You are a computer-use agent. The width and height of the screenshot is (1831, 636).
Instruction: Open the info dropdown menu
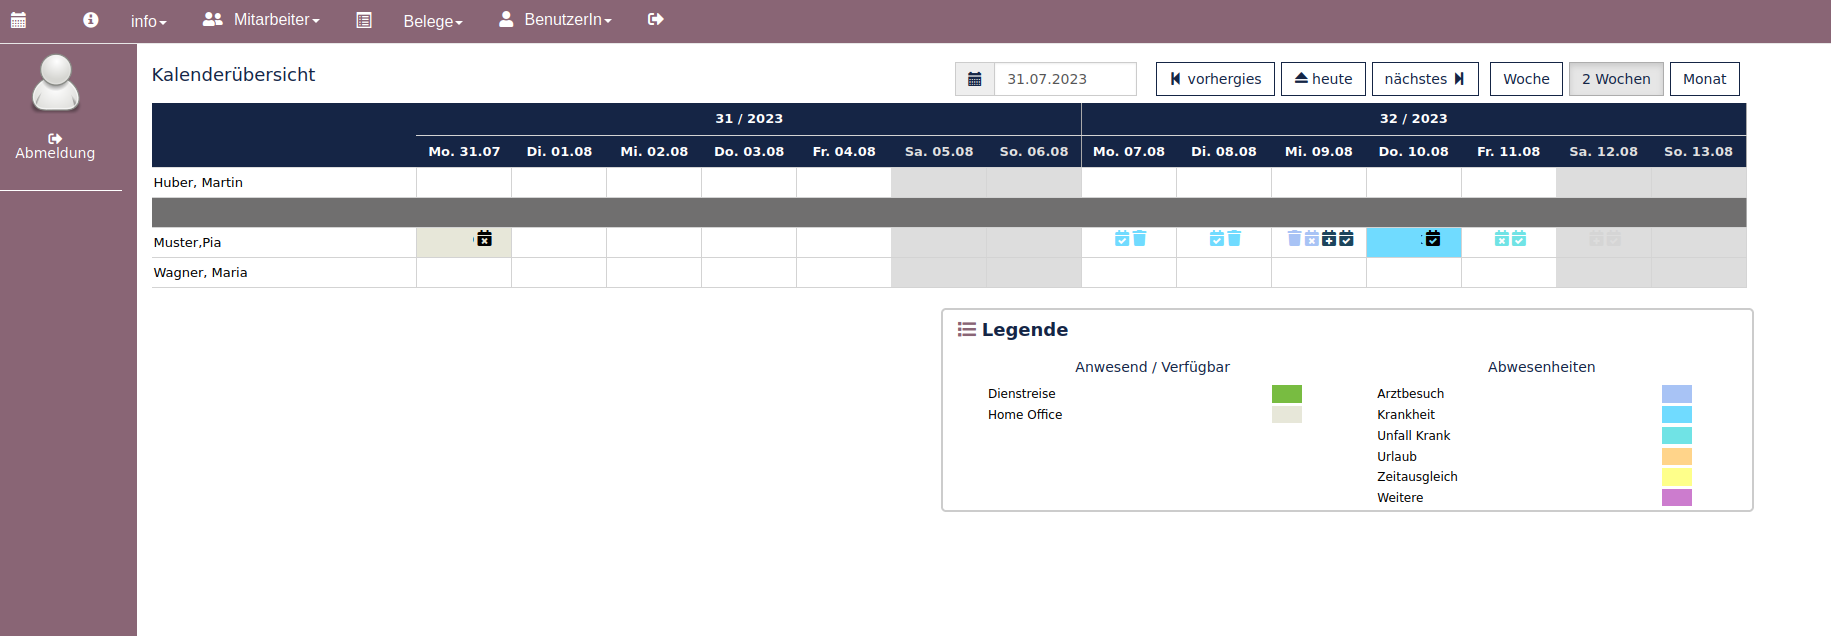pyautogui.click(x=148, y=21)
